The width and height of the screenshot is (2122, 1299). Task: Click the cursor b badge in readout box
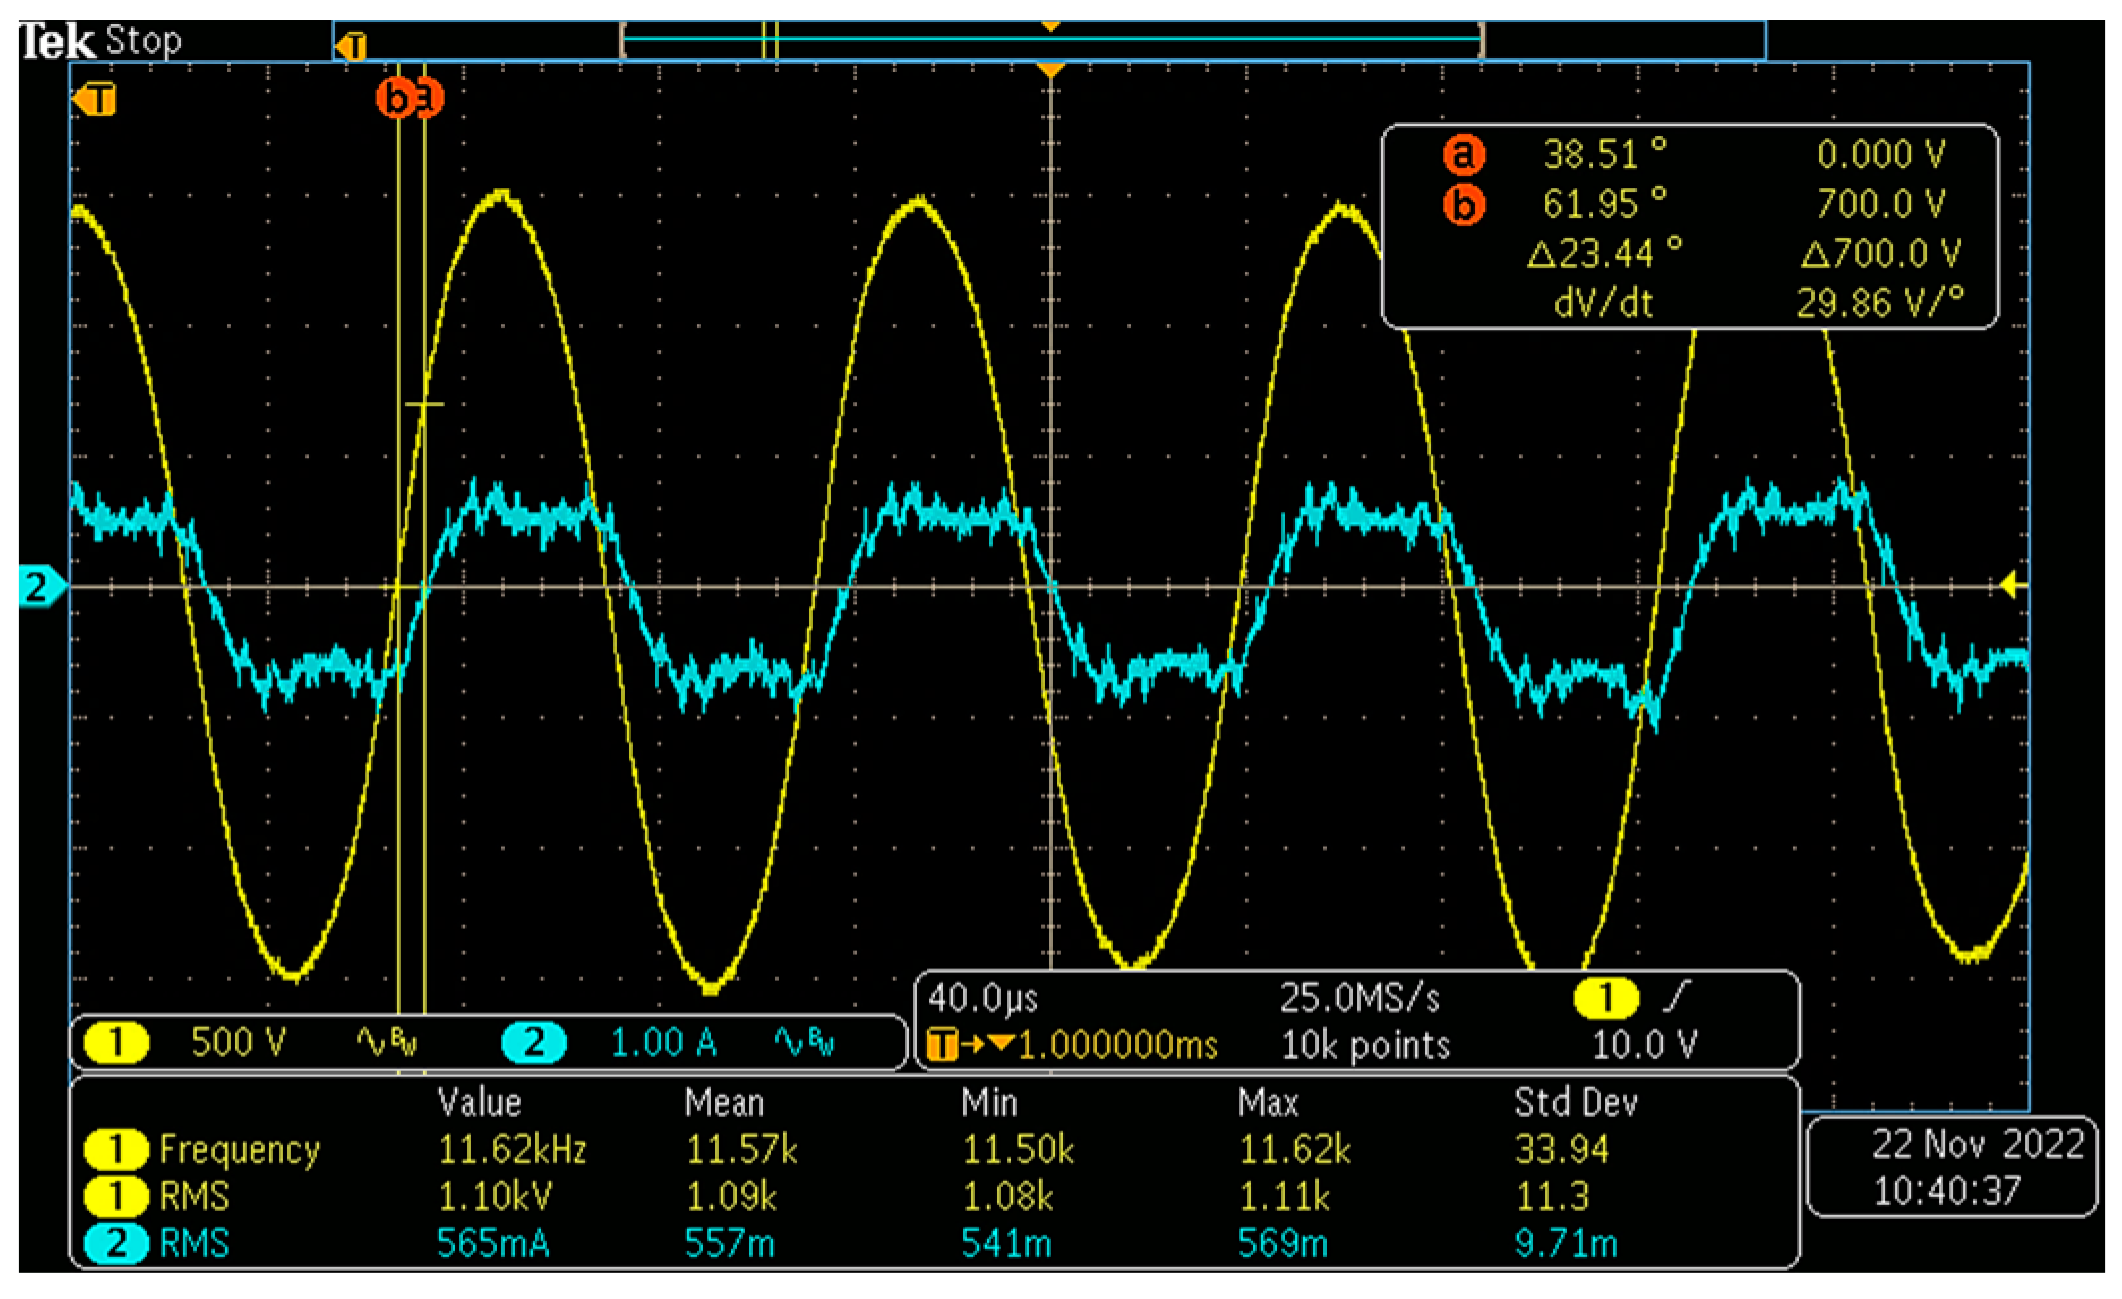pos(1463,205)
